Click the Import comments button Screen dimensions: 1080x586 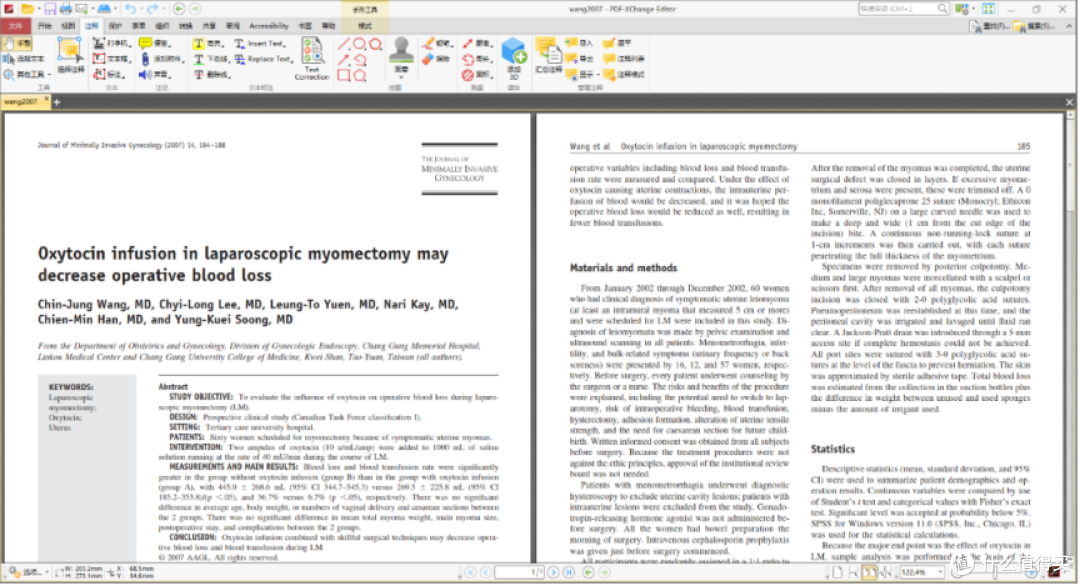coord(579,43)
